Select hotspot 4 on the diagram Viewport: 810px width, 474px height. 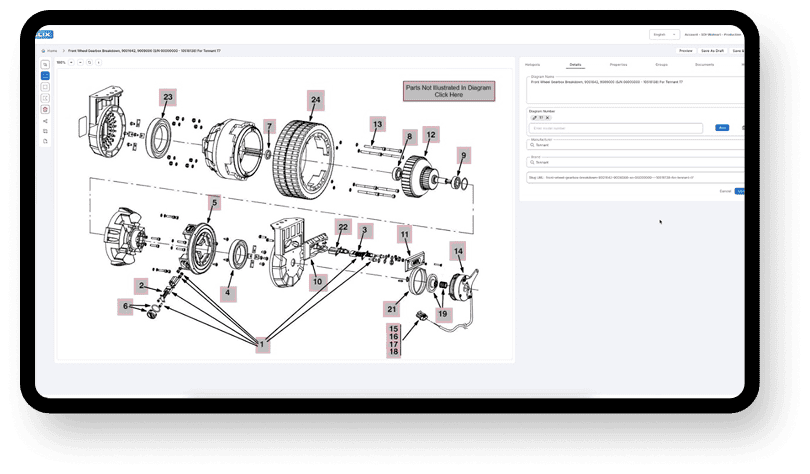click(228, 293)
